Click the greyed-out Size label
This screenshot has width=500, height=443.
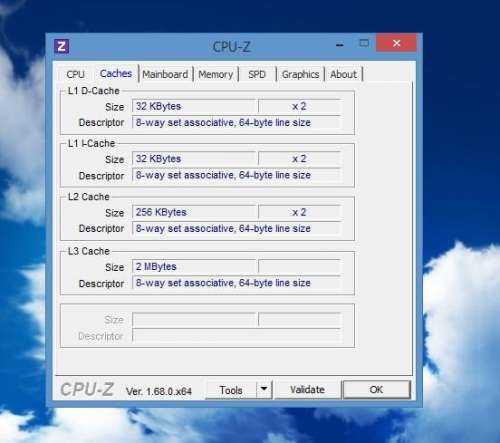(x=114, y=320)
